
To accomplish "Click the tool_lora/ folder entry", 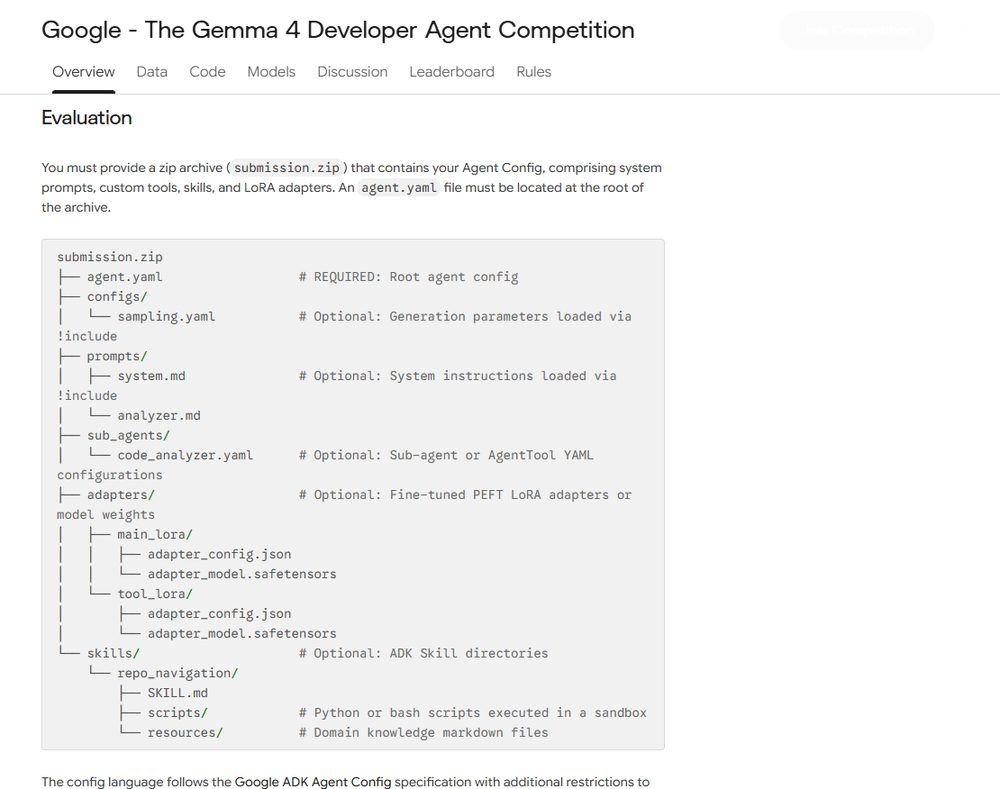I will [x=155, y=593].
